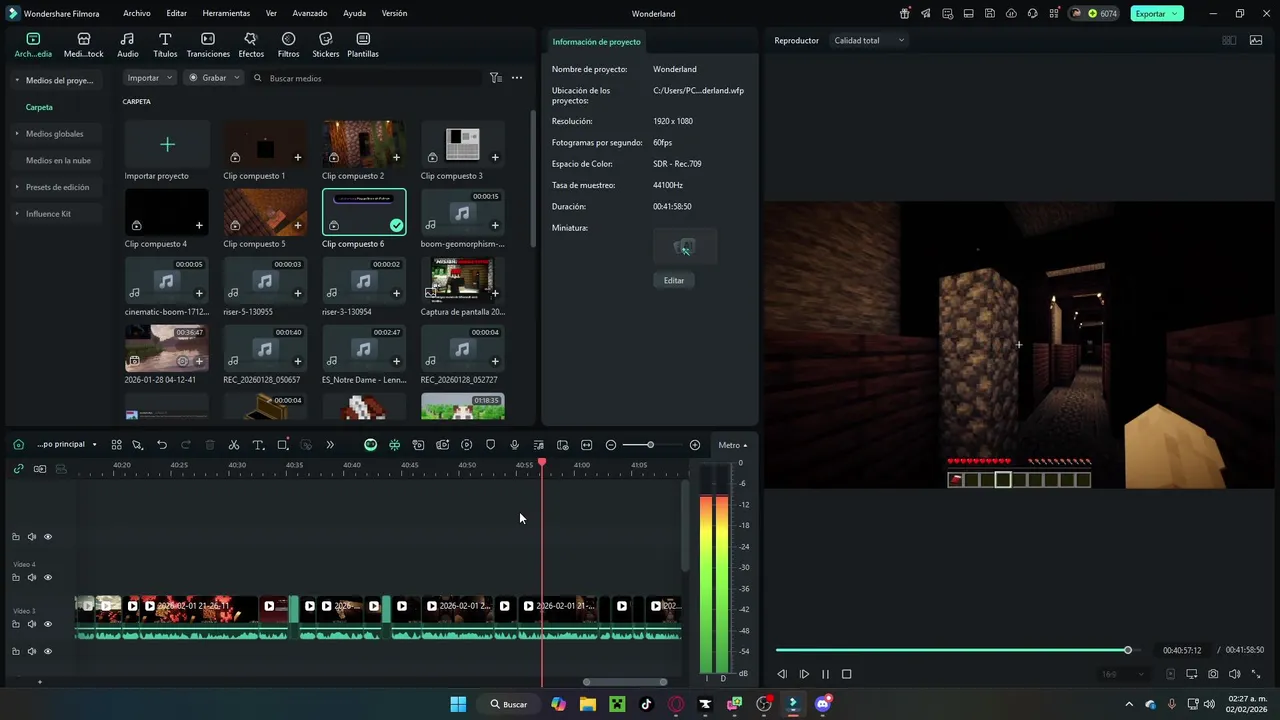The image size is (1280, 720).
Task: Open the Audio media tab
Action: point(128,45)
